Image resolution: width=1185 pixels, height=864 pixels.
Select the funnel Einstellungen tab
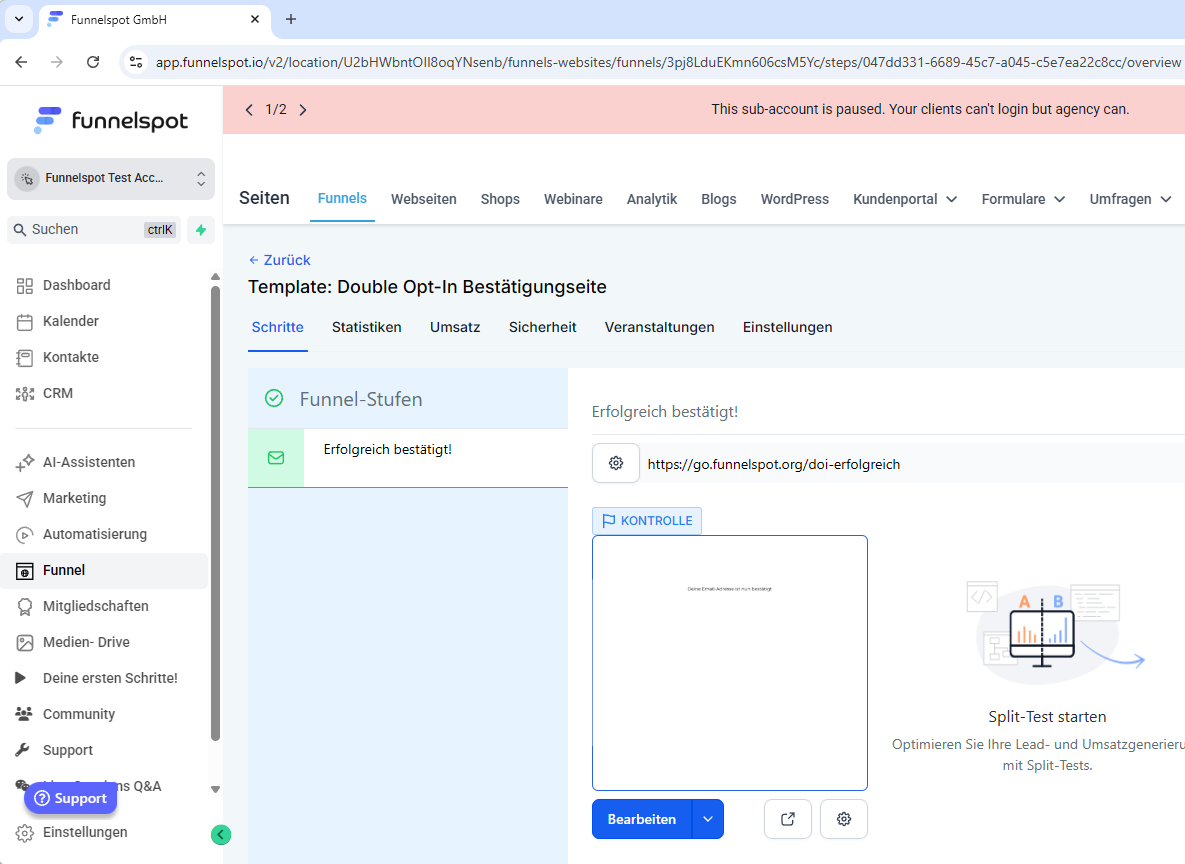pyautogui.click(x=787, y=327)
